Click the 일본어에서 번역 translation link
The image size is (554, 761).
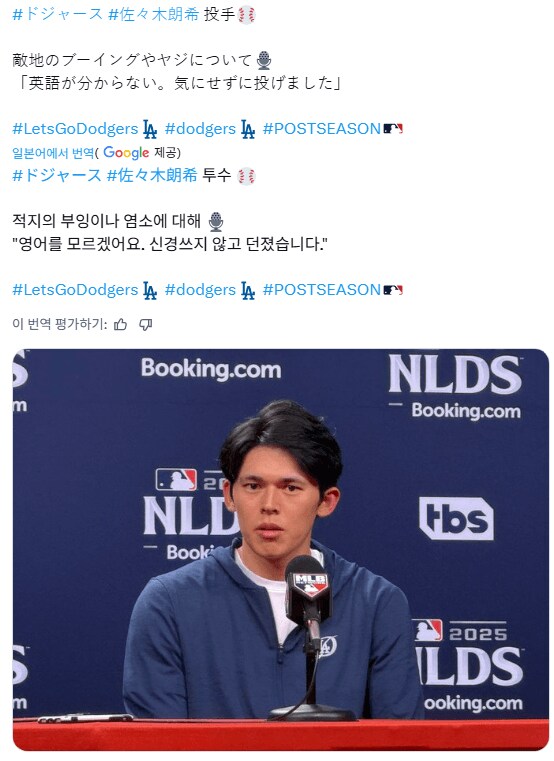(x=53, y=153)
